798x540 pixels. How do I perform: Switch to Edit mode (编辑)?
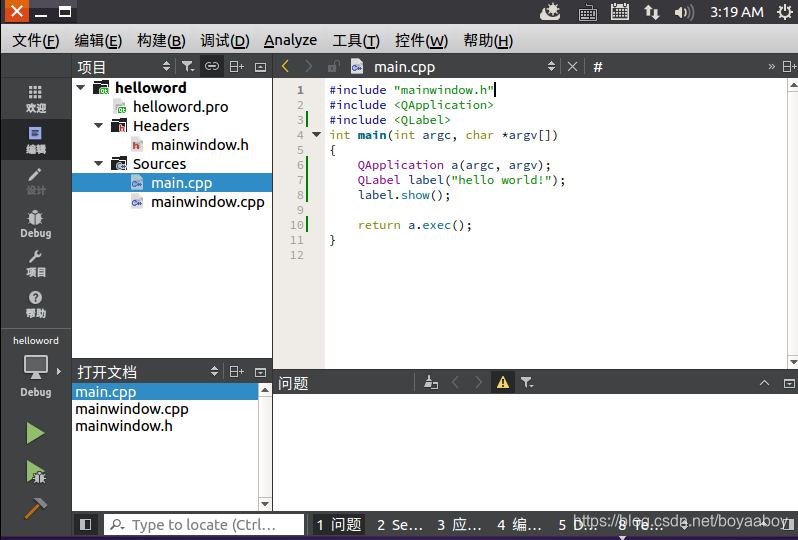tap(36, 140)
